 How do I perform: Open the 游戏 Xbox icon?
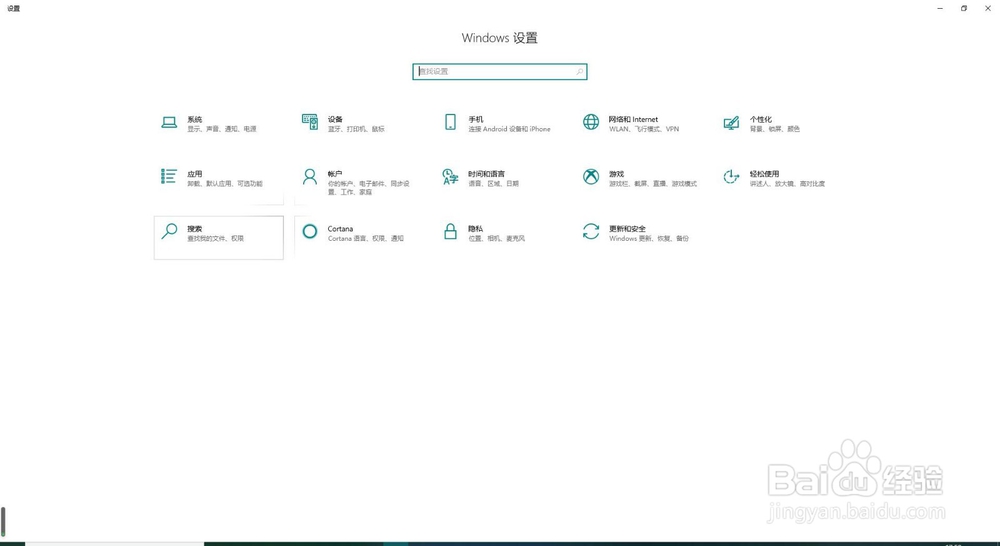[x=591, y=177]
